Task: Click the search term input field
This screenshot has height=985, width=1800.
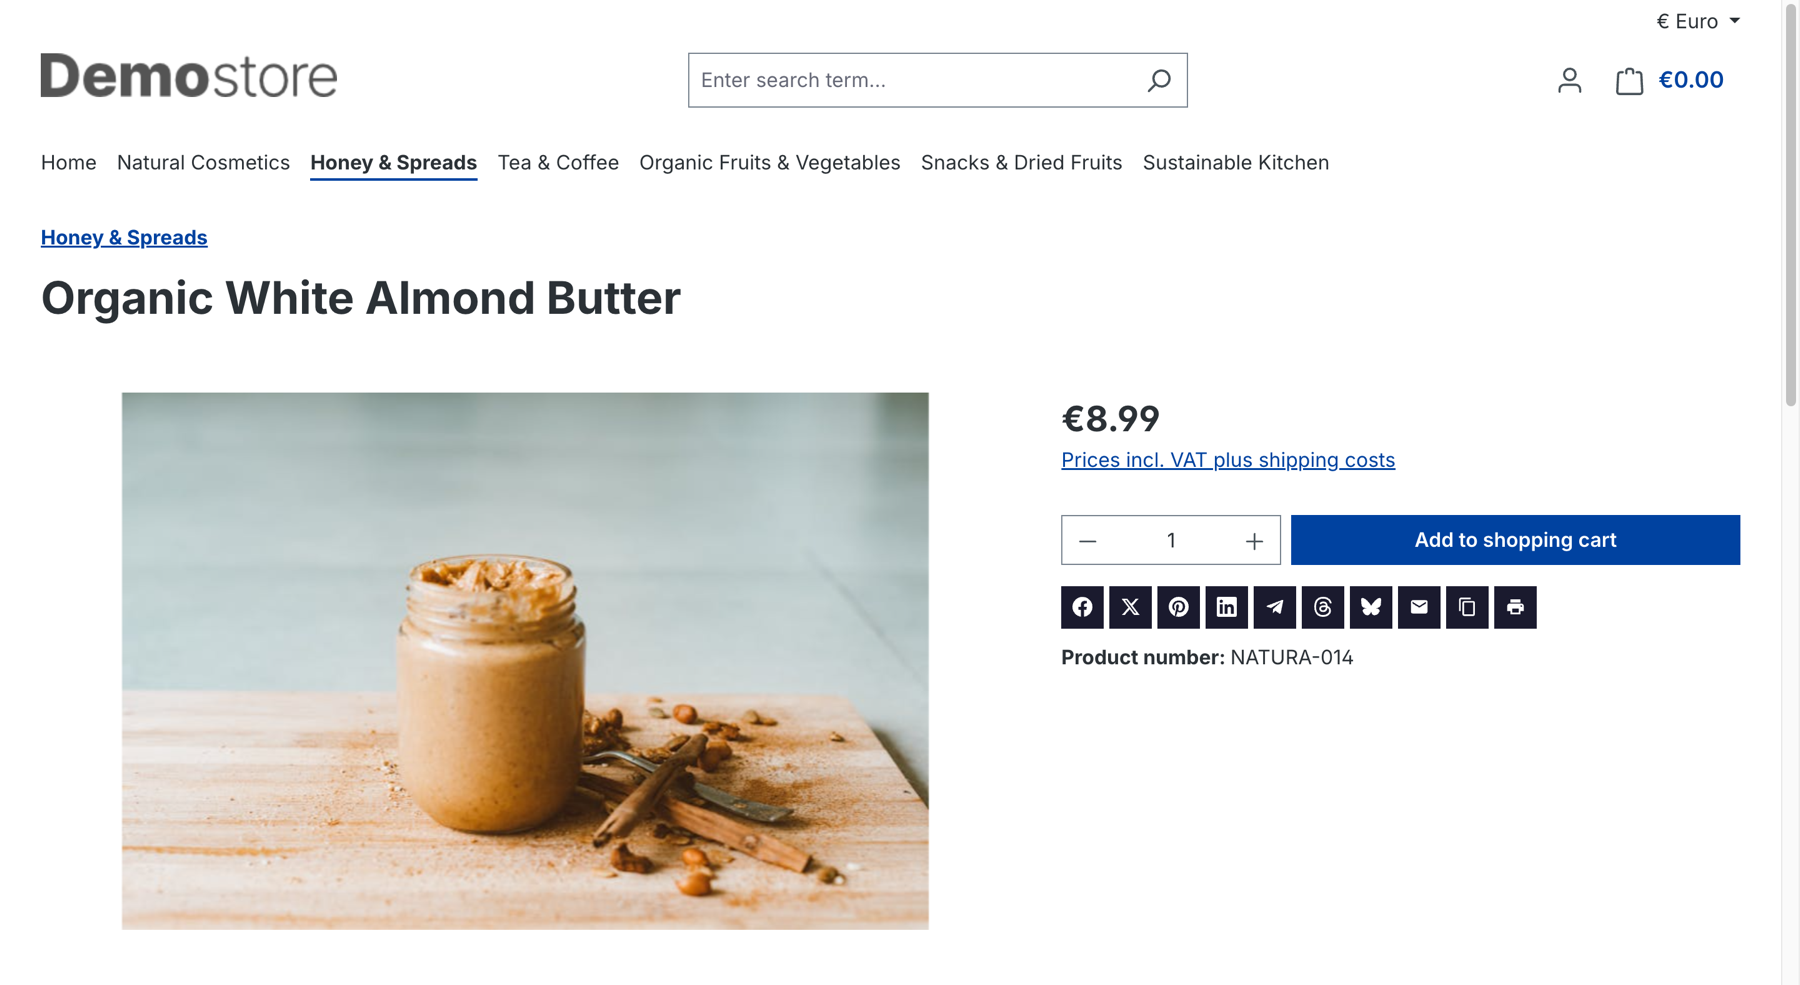Action: pos(915,80)
